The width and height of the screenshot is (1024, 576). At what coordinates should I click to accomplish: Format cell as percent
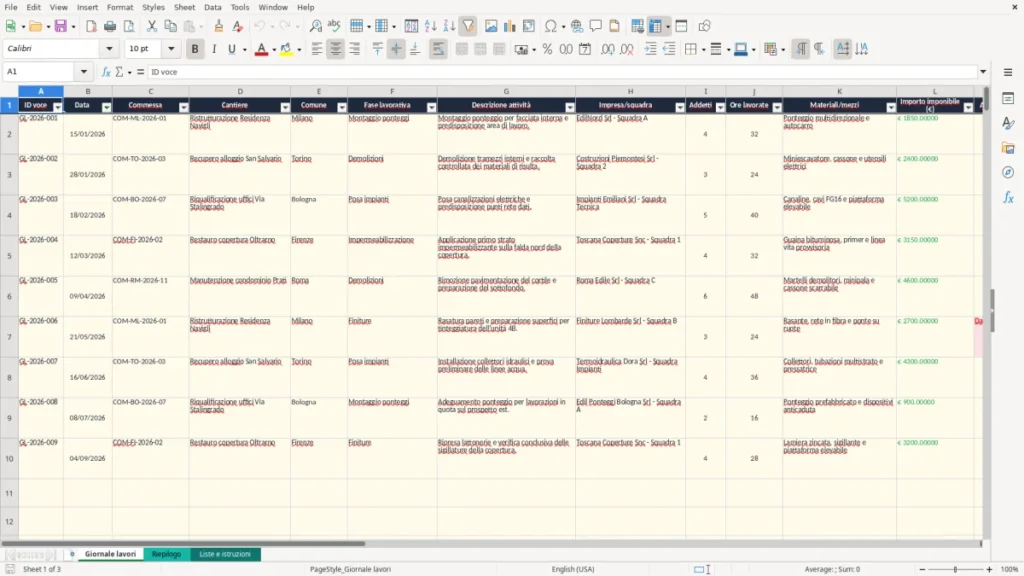[547, 49]
